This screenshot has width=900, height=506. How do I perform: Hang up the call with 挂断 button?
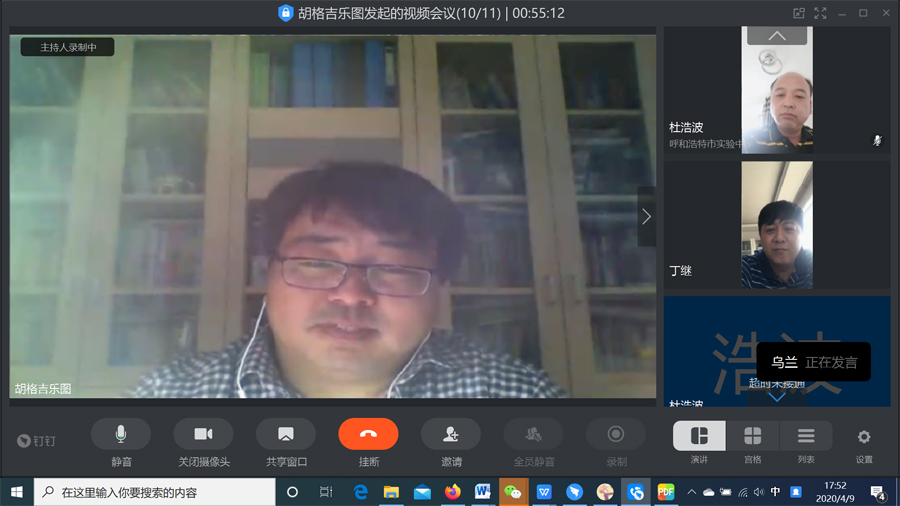point(368,434)
